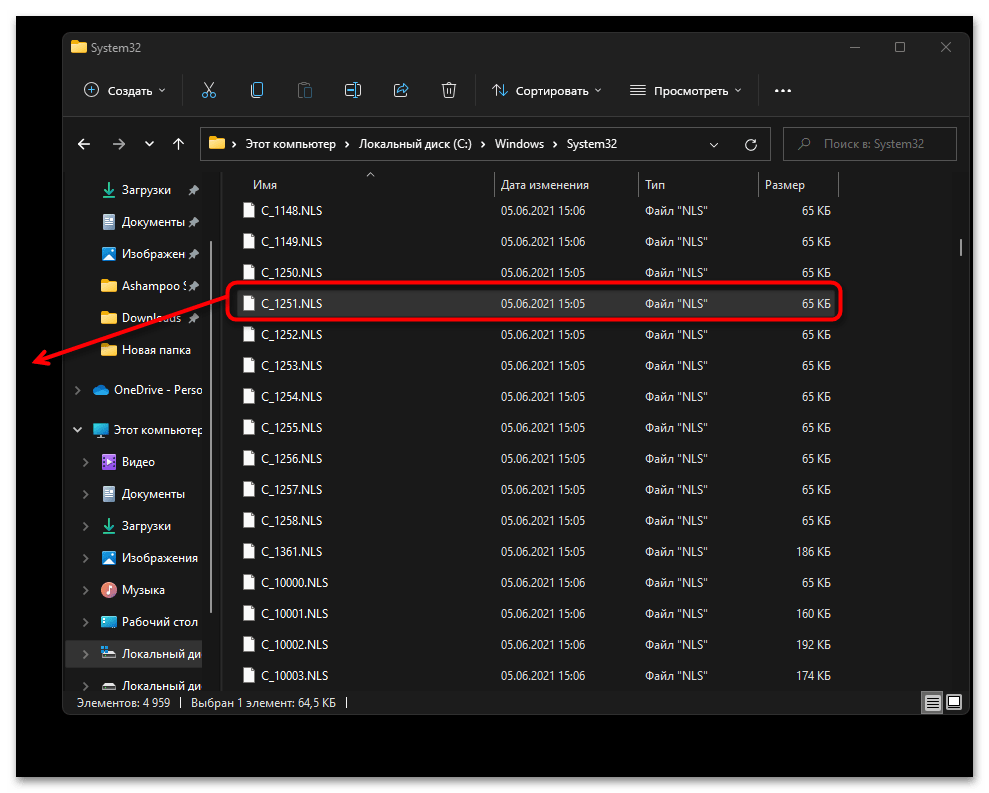
Task: Click the Copy icon in the toolbar
Action: (256, 90)
